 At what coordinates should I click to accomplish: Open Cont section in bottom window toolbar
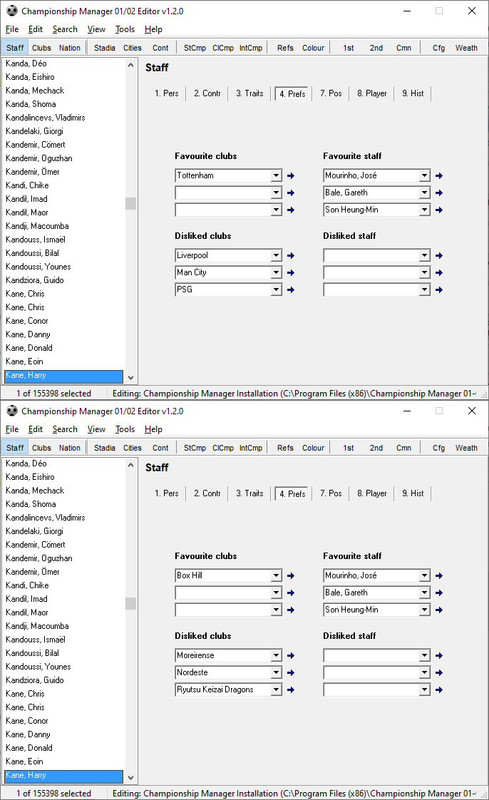point(160,448)
